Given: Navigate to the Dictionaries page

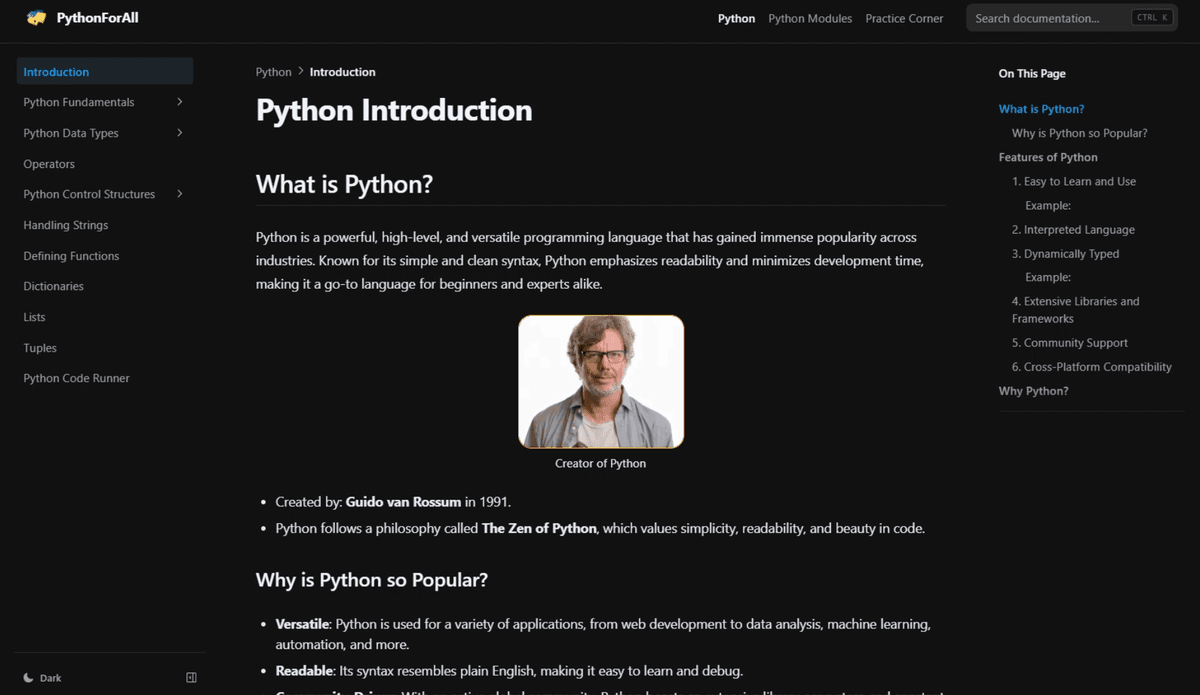Looking at the screenshot, I should (54, 286).
